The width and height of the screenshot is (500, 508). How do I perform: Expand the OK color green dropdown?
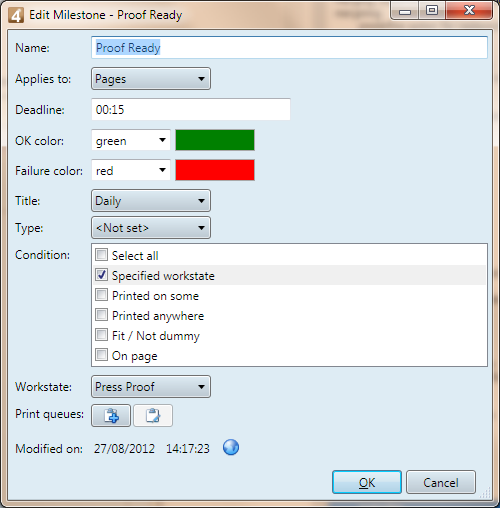[131, 140]
